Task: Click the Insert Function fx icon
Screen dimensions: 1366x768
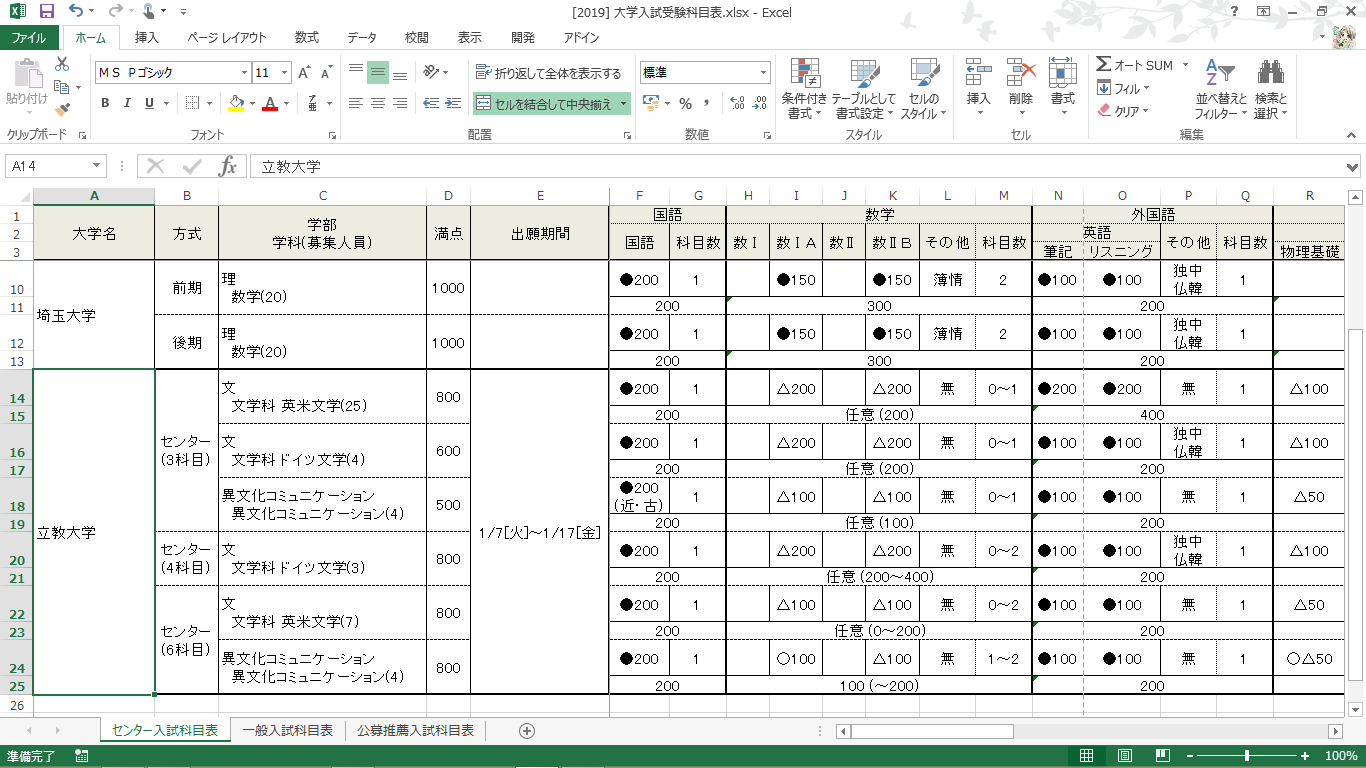Action: tap(228, 167)
